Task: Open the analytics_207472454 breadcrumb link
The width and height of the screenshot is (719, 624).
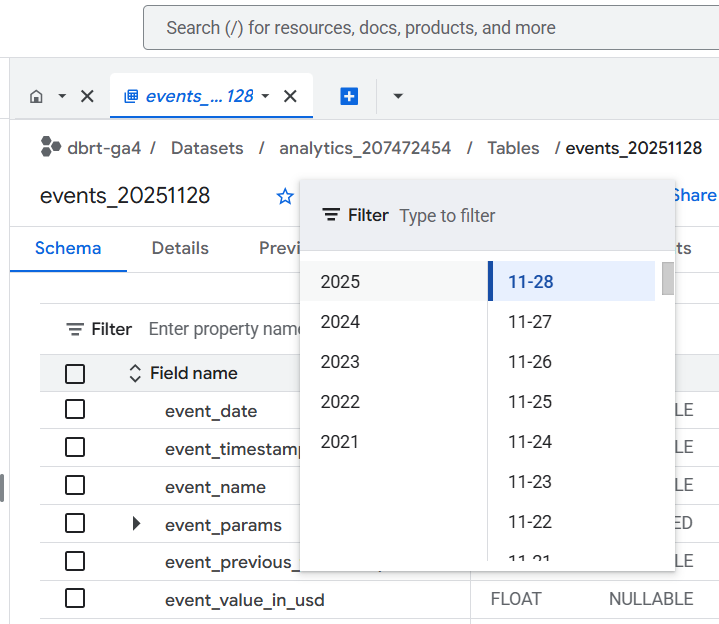Action: click(365, 148)
